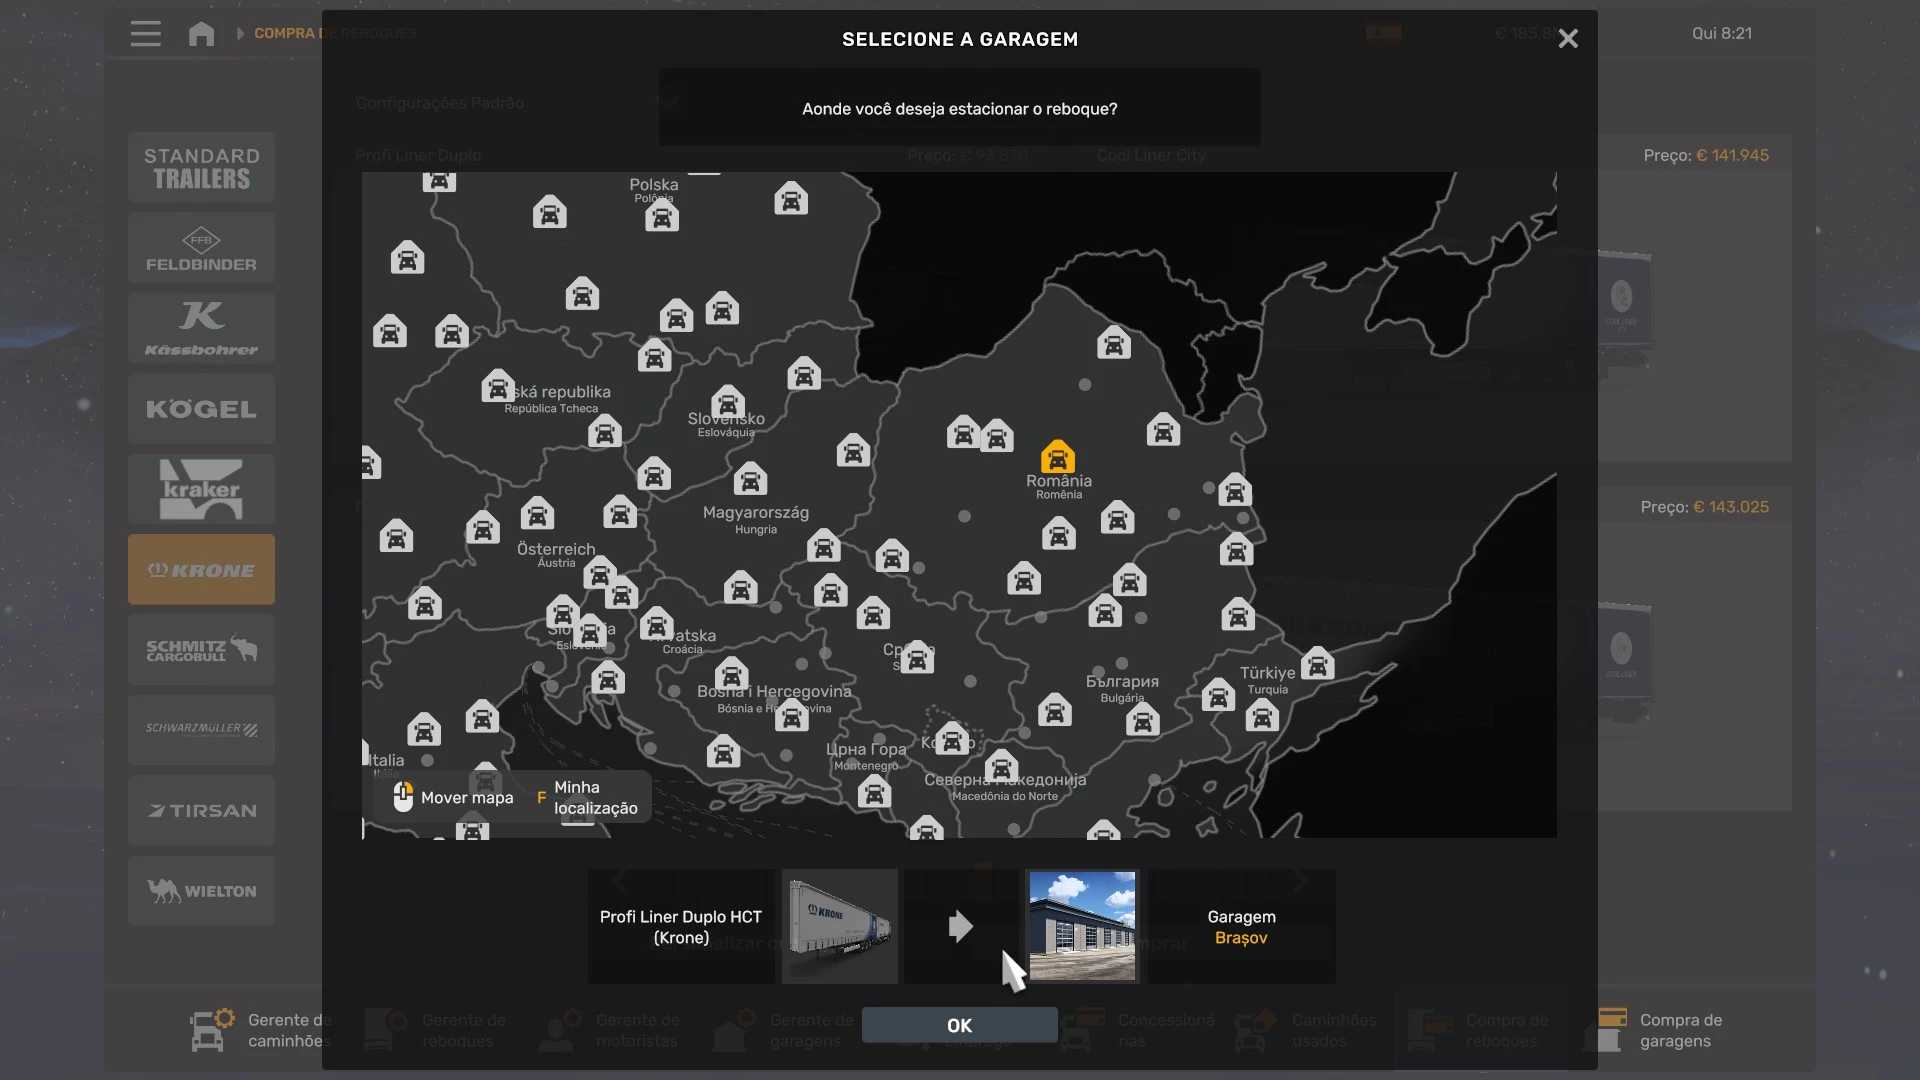Select the highlighted Brașov garage marker in Romania

(1057, 457)
